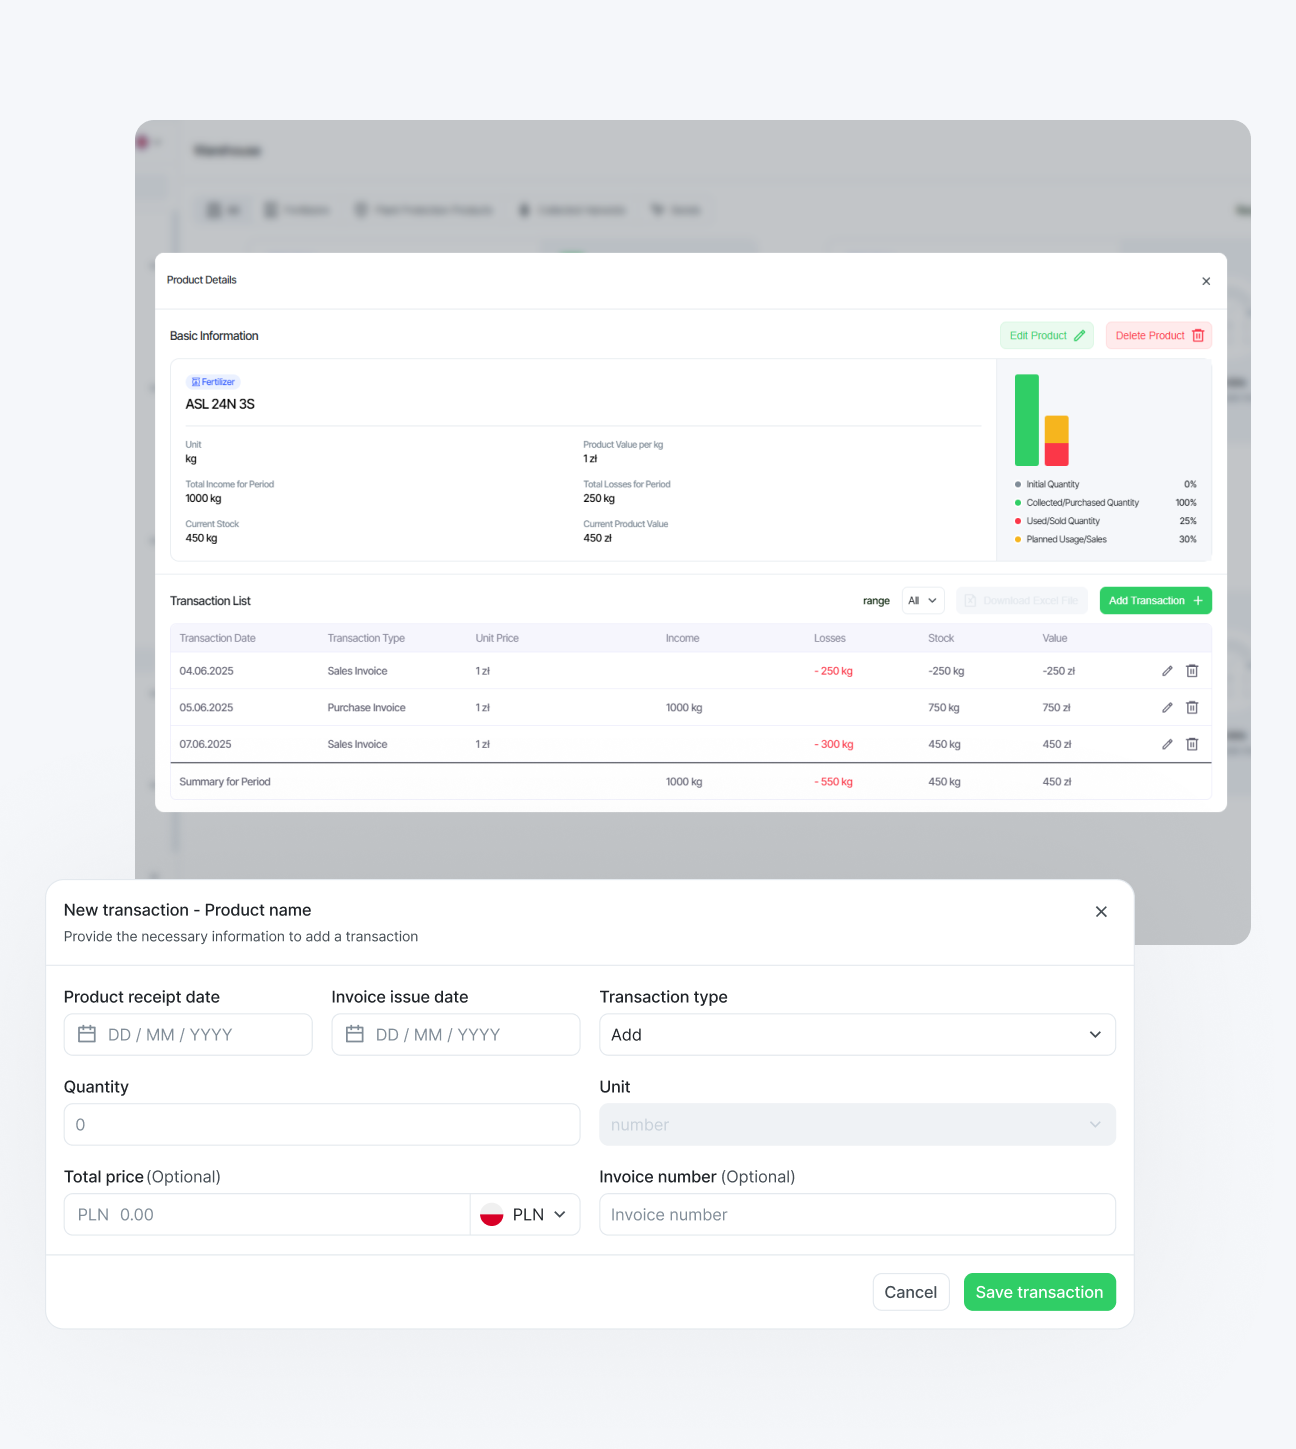The width and height of the screenshot is (1296, 1449).
Task: Click the red bar segment in the chart
Action: tap(1057, 455)
